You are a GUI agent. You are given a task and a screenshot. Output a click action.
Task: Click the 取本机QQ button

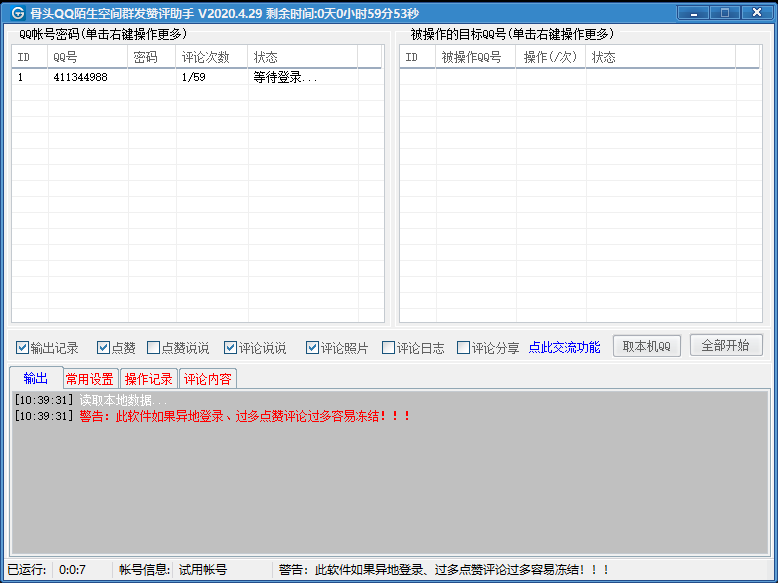pos(647,346)
